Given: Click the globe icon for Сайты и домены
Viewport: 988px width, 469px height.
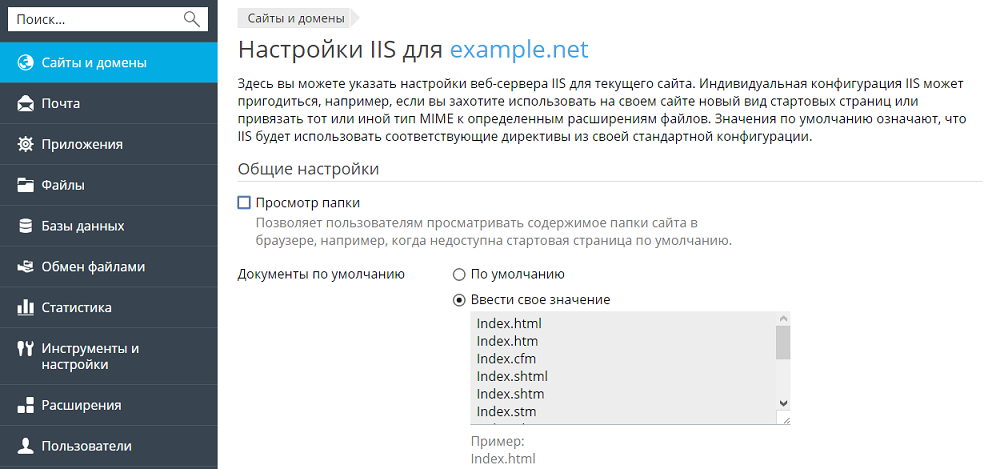Looking at the screenshot, I should pyautogui.click(x=26, y=63).
